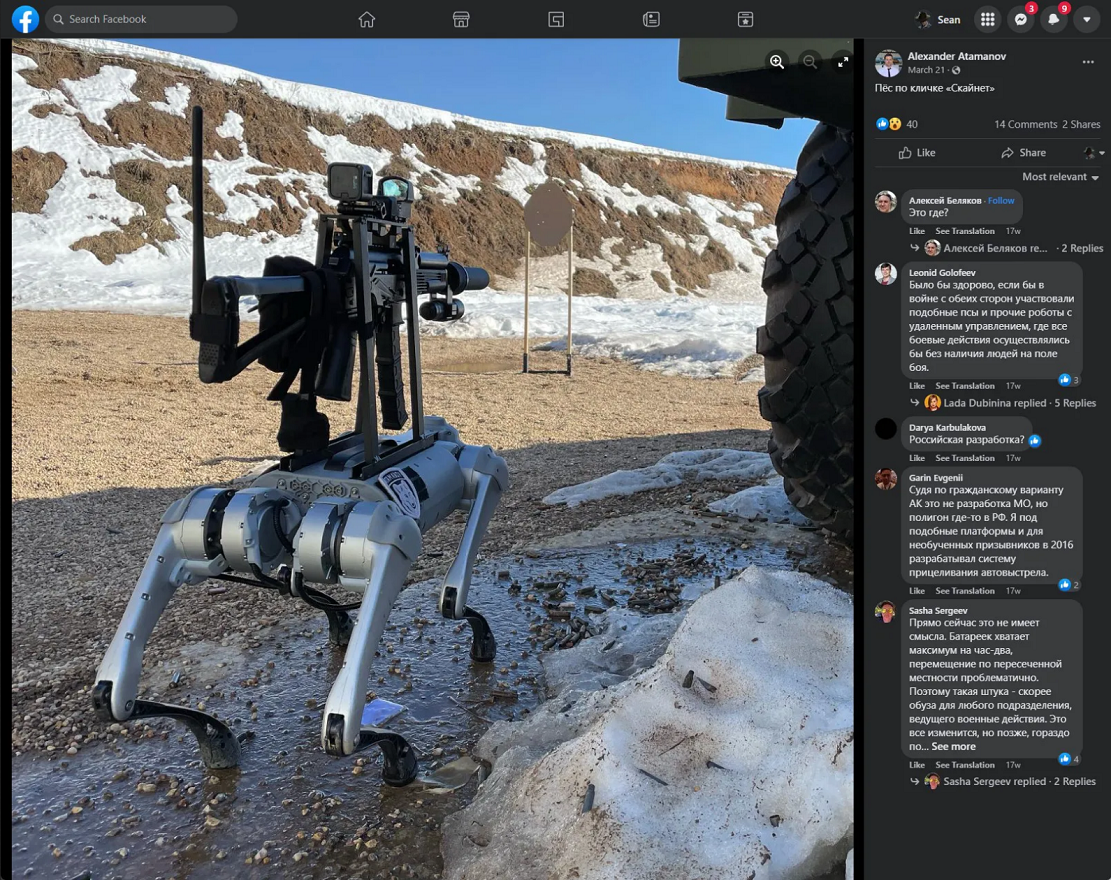The image size is (1111, 880).
Task: Like Darya Karbulakova's comment
Action: coord(916,458)
